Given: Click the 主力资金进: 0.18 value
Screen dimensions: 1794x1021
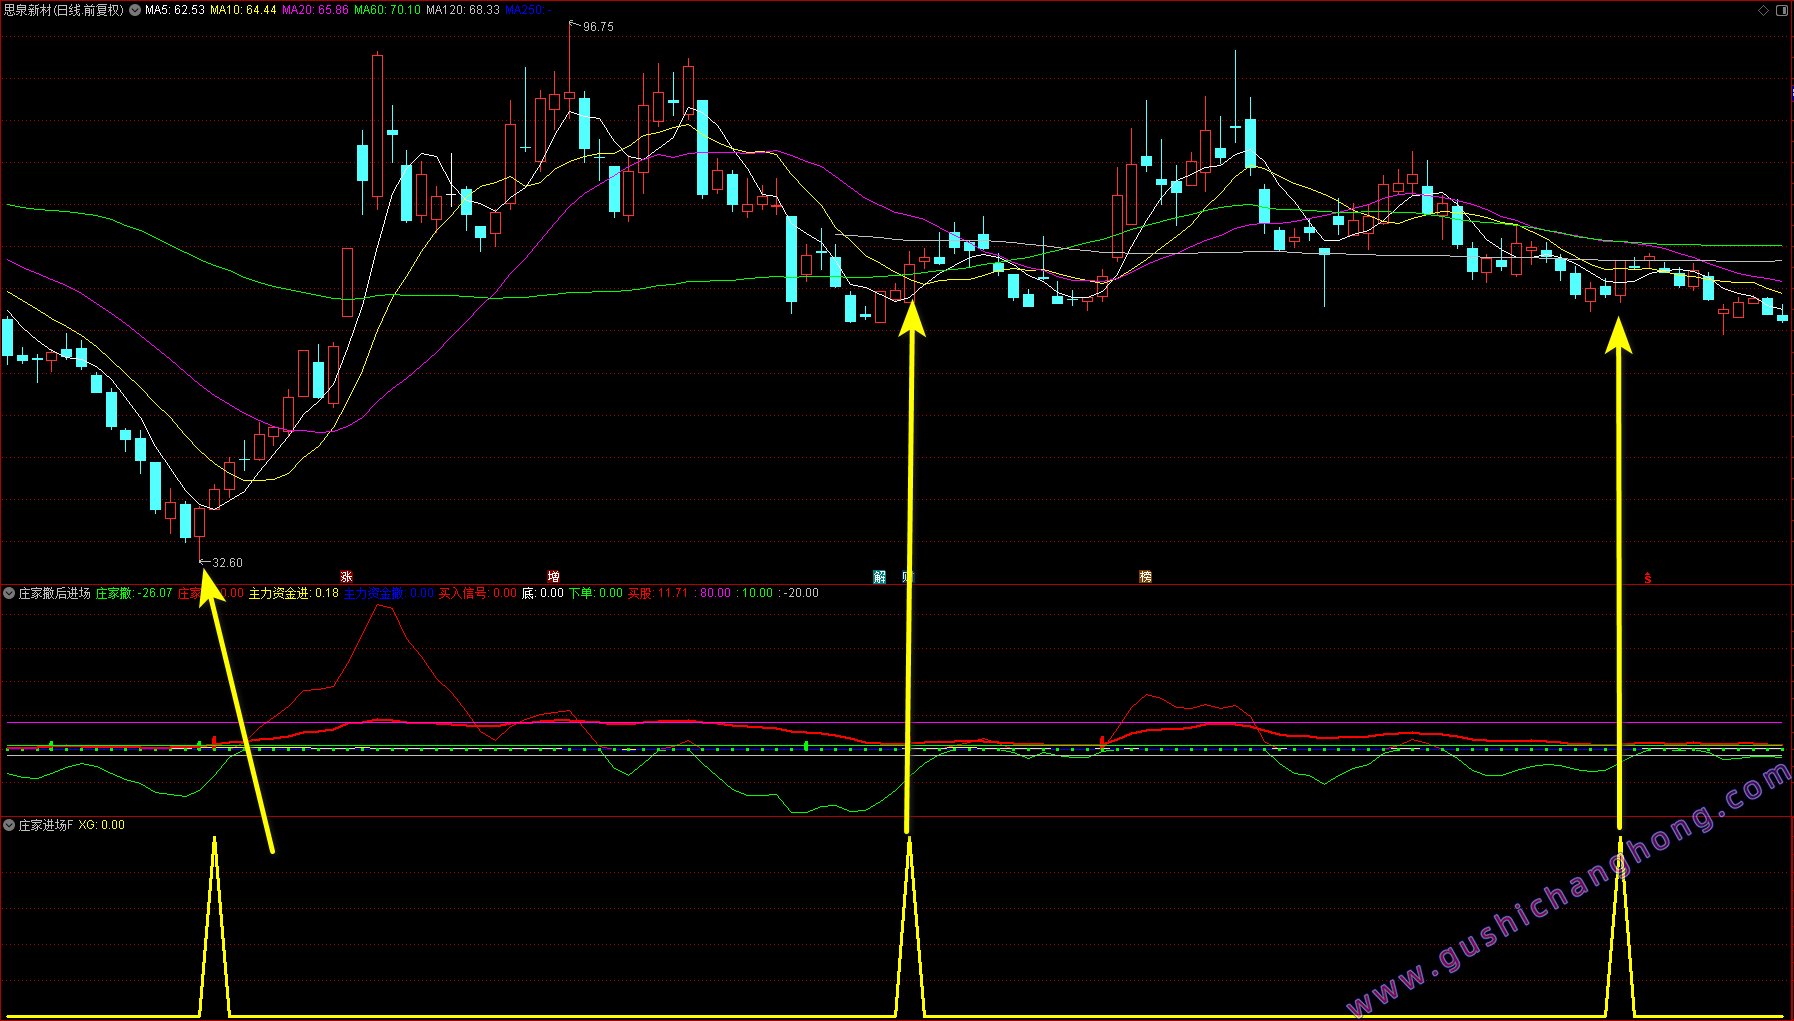Looking at the screenshot, I should pyautogui.click(x=294, y=593).
